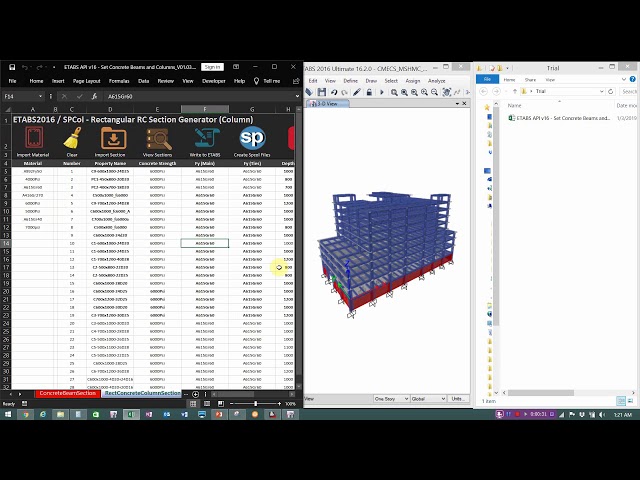The height and width of the screenshot is (480, 640).
Task: Open the ETABS One Story dropdown
Action: (406, 399)
